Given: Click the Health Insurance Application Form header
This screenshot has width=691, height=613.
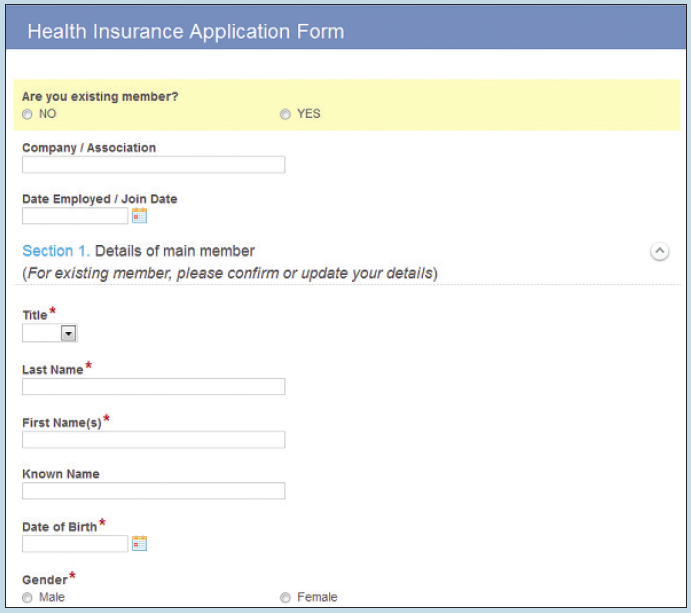Looking at the screenshot, I should pyautogui.click(x=186, y=32).
